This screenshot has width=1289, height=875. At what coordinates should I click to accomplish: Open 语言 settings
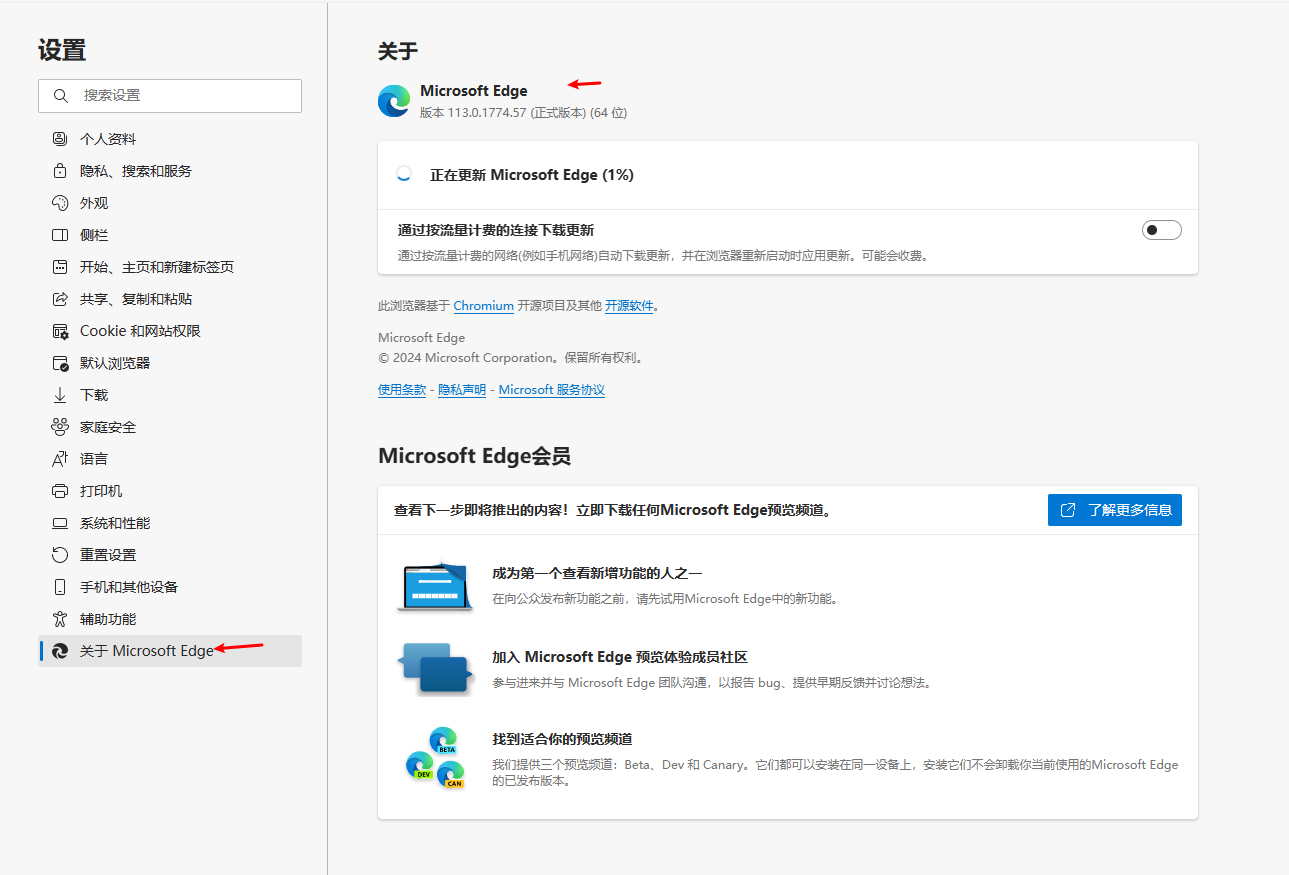coord(170,459)
